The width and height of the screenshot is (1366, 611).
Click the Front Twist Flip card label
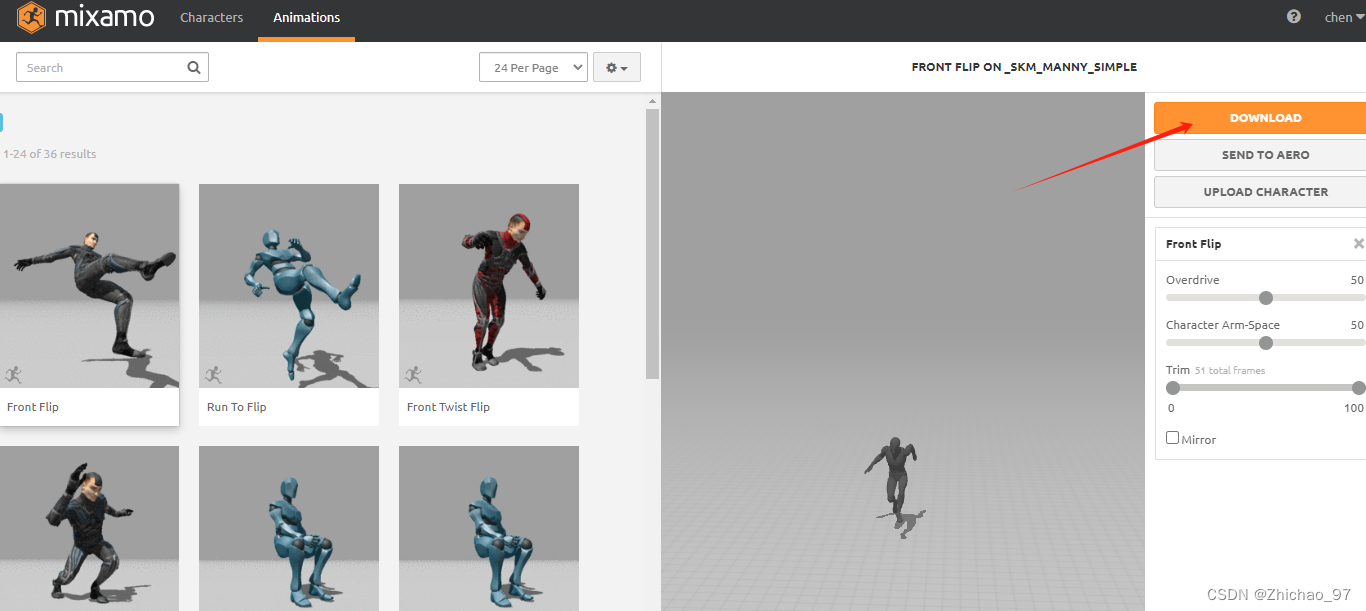[x=448, y=407]
